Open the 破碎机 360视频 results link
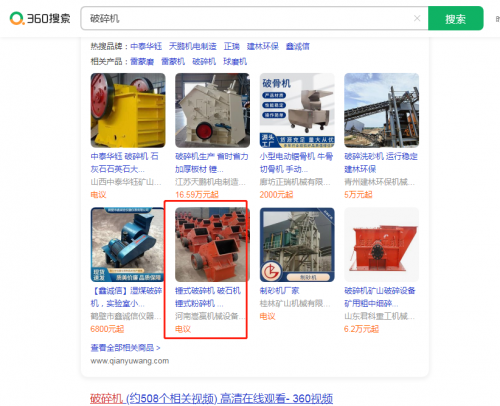Screen dimensions: 500x406 click(x=211, y=399)
